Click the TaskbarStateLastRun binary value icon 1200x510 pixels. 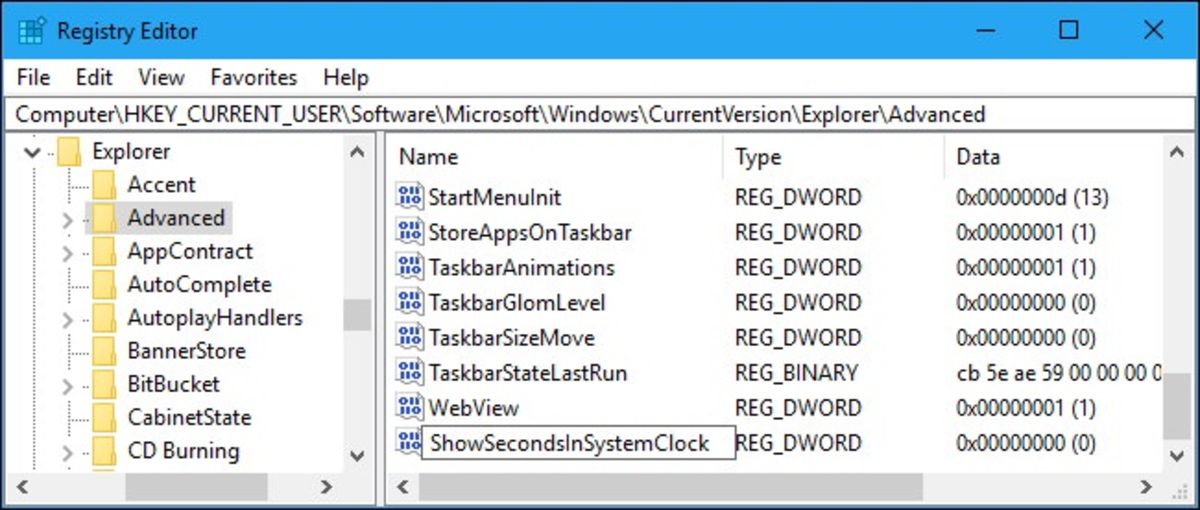point(409,373)
